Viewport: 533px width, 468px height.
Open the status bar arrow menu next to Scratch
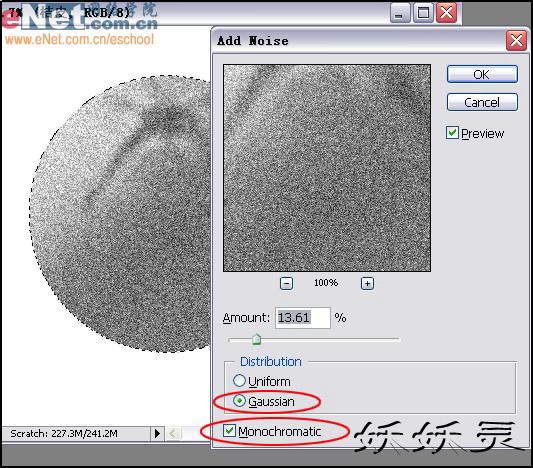click(157, 433)
